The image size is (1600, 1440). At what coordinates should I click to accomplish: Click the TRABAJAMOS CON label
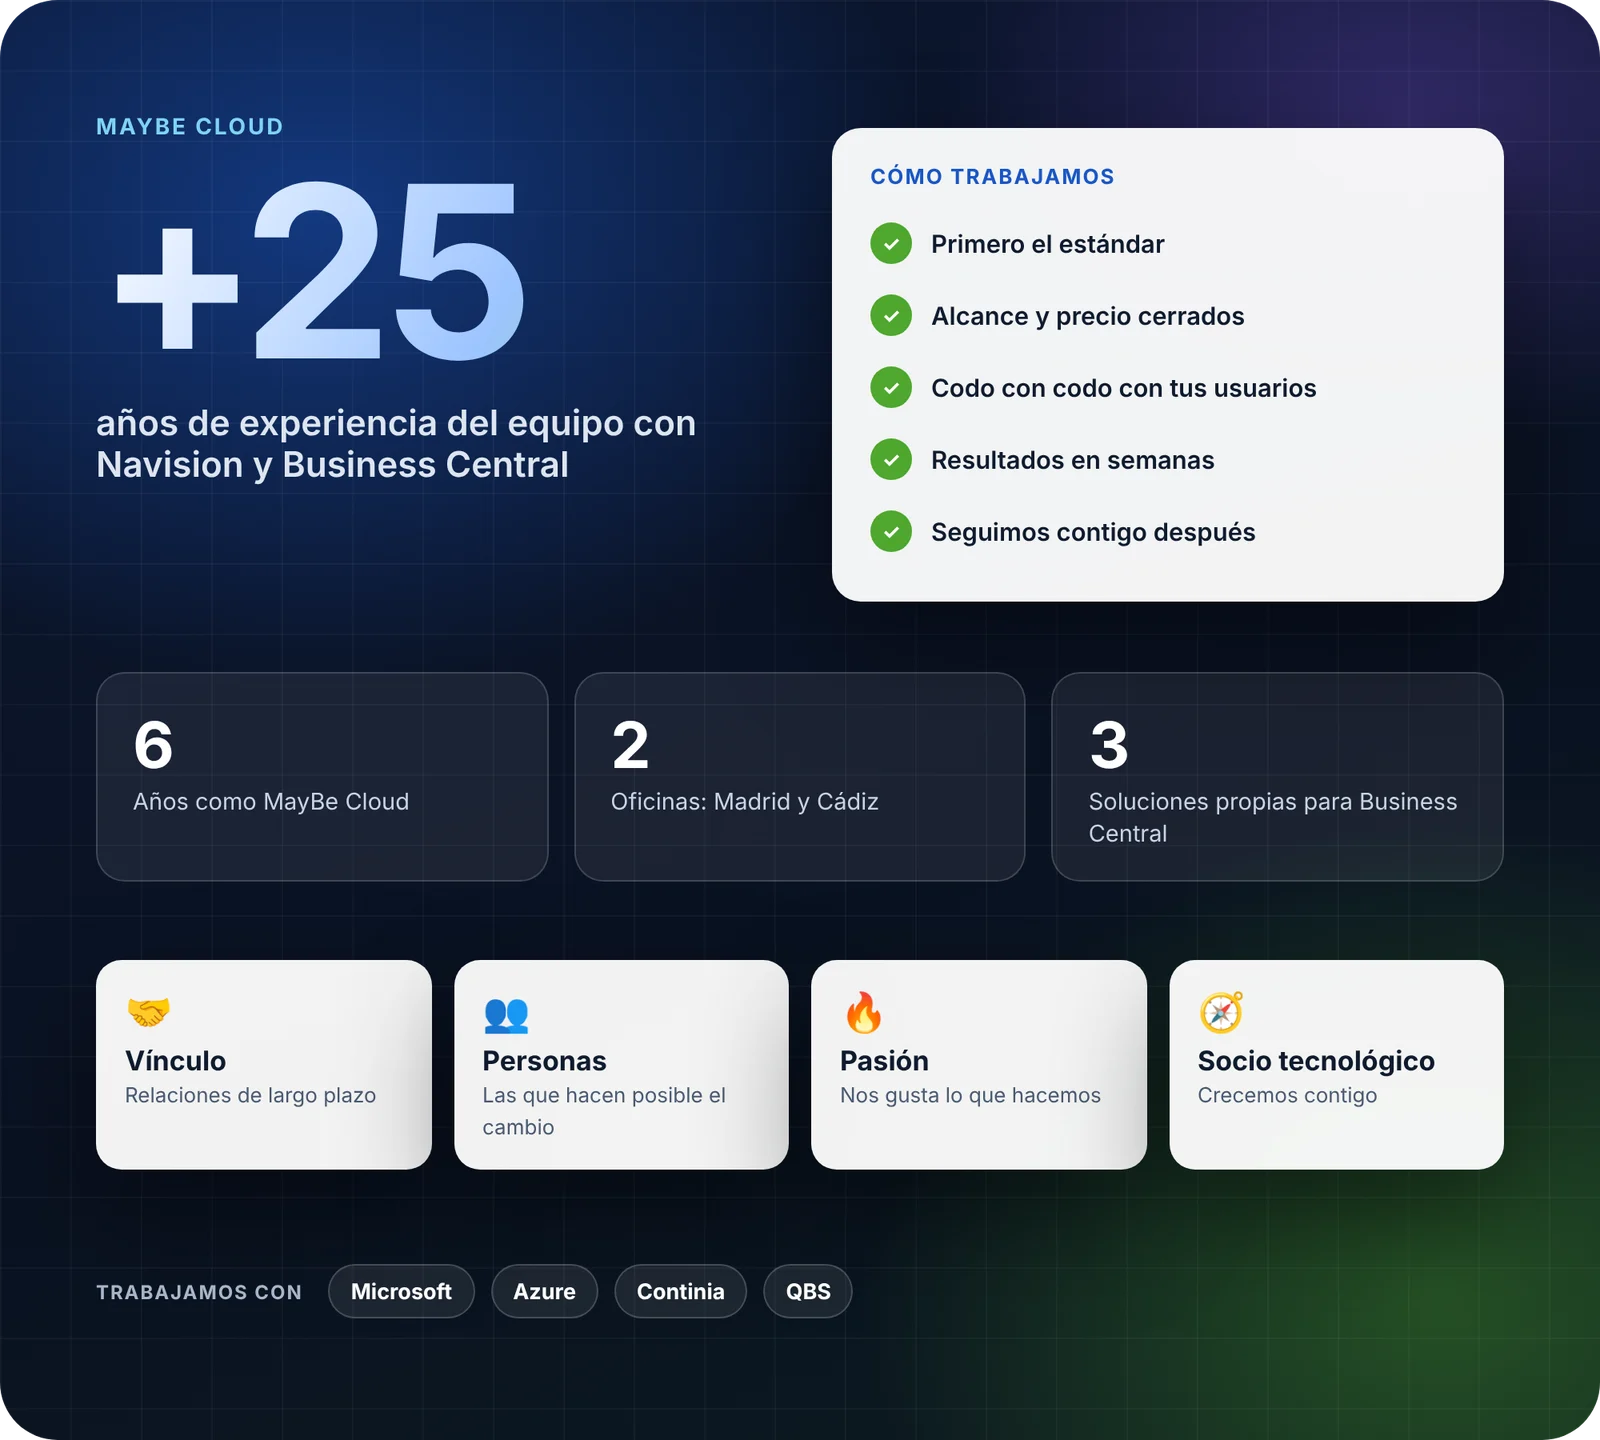(199, 1292)
